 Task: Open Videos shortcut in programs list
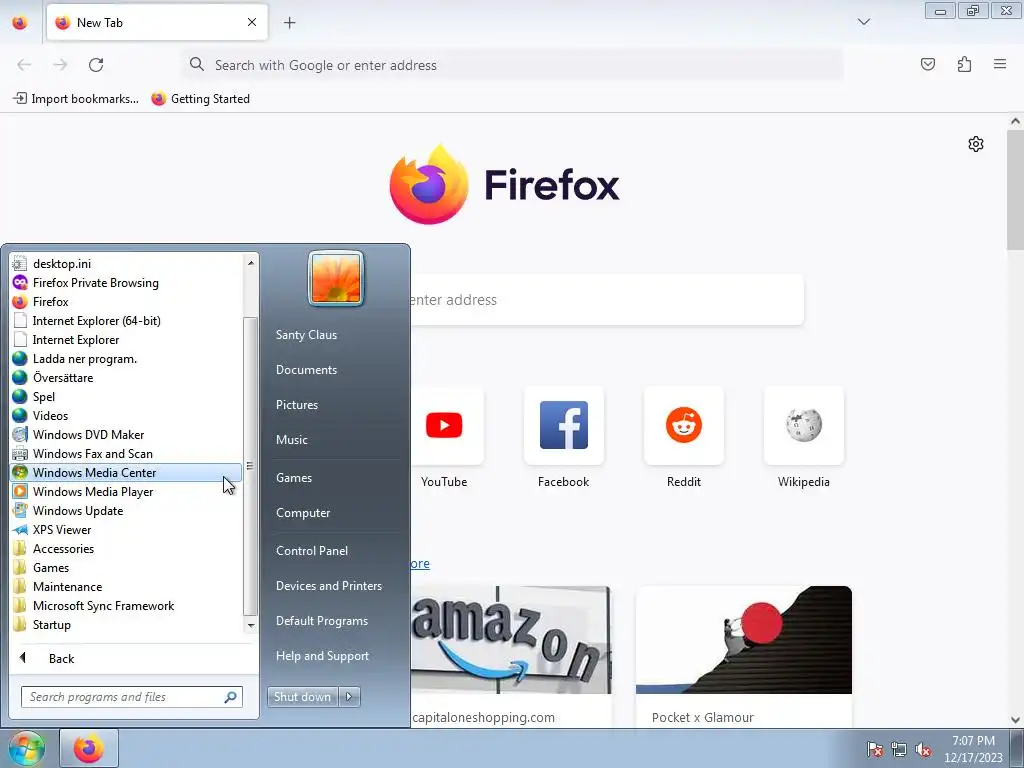pos(125,415)
